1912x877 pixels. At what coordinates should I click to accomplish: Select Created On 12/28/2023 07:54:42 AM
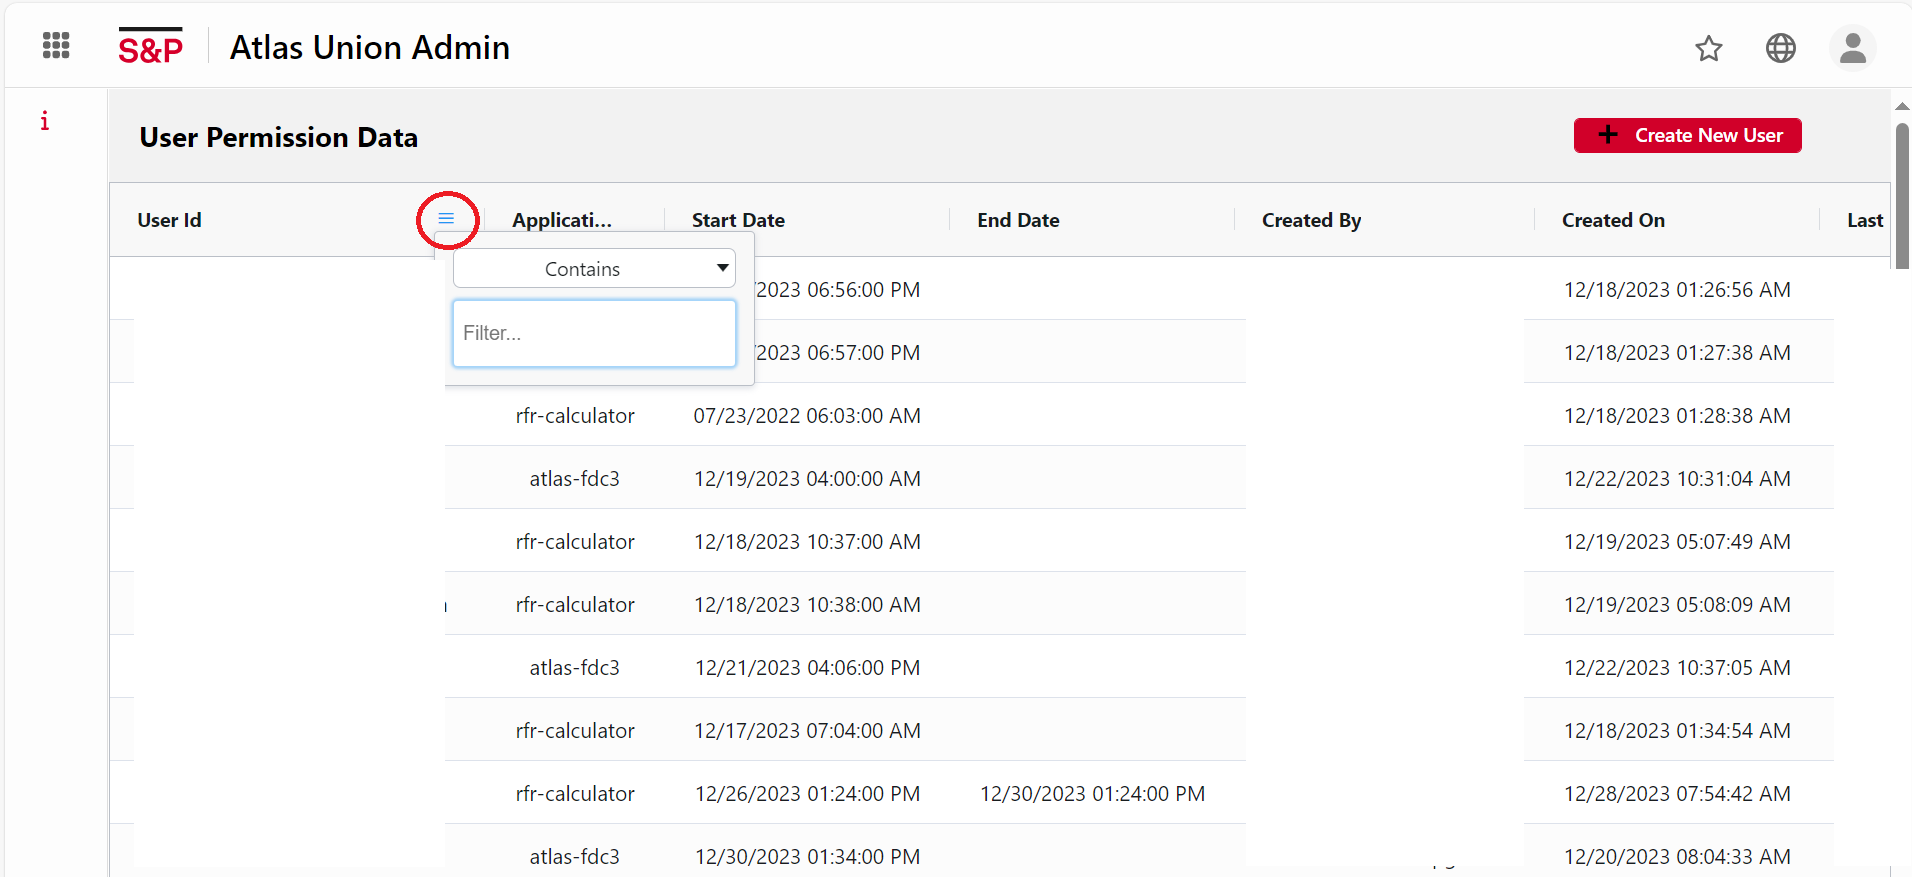click(1678, 794)
